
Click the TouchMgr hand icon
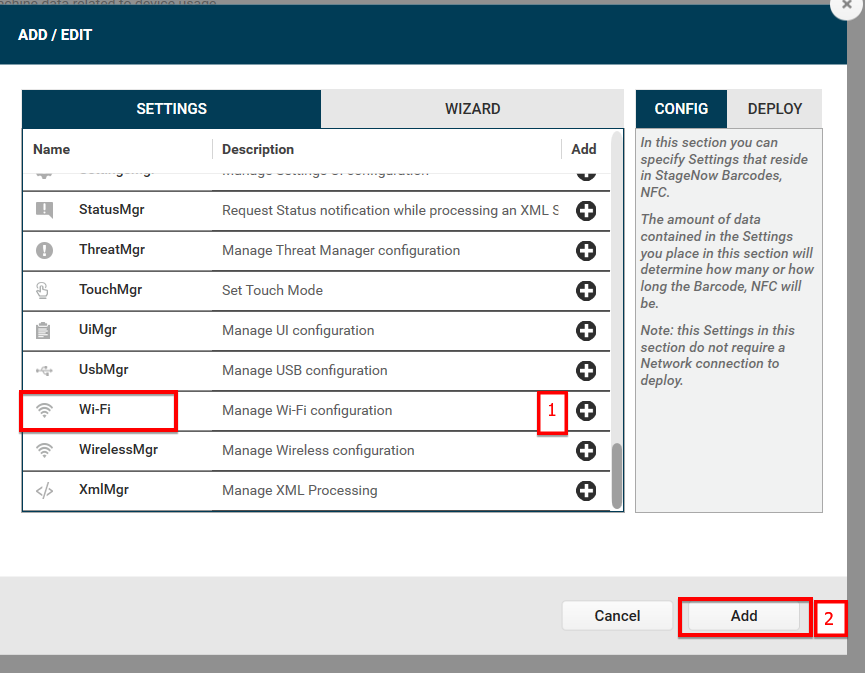[x=44, y=290]
